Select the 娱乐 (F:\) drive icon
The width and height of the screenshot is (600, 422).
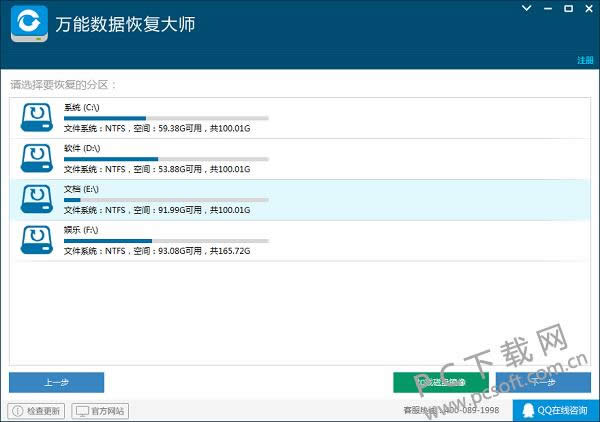coord(37,240)
